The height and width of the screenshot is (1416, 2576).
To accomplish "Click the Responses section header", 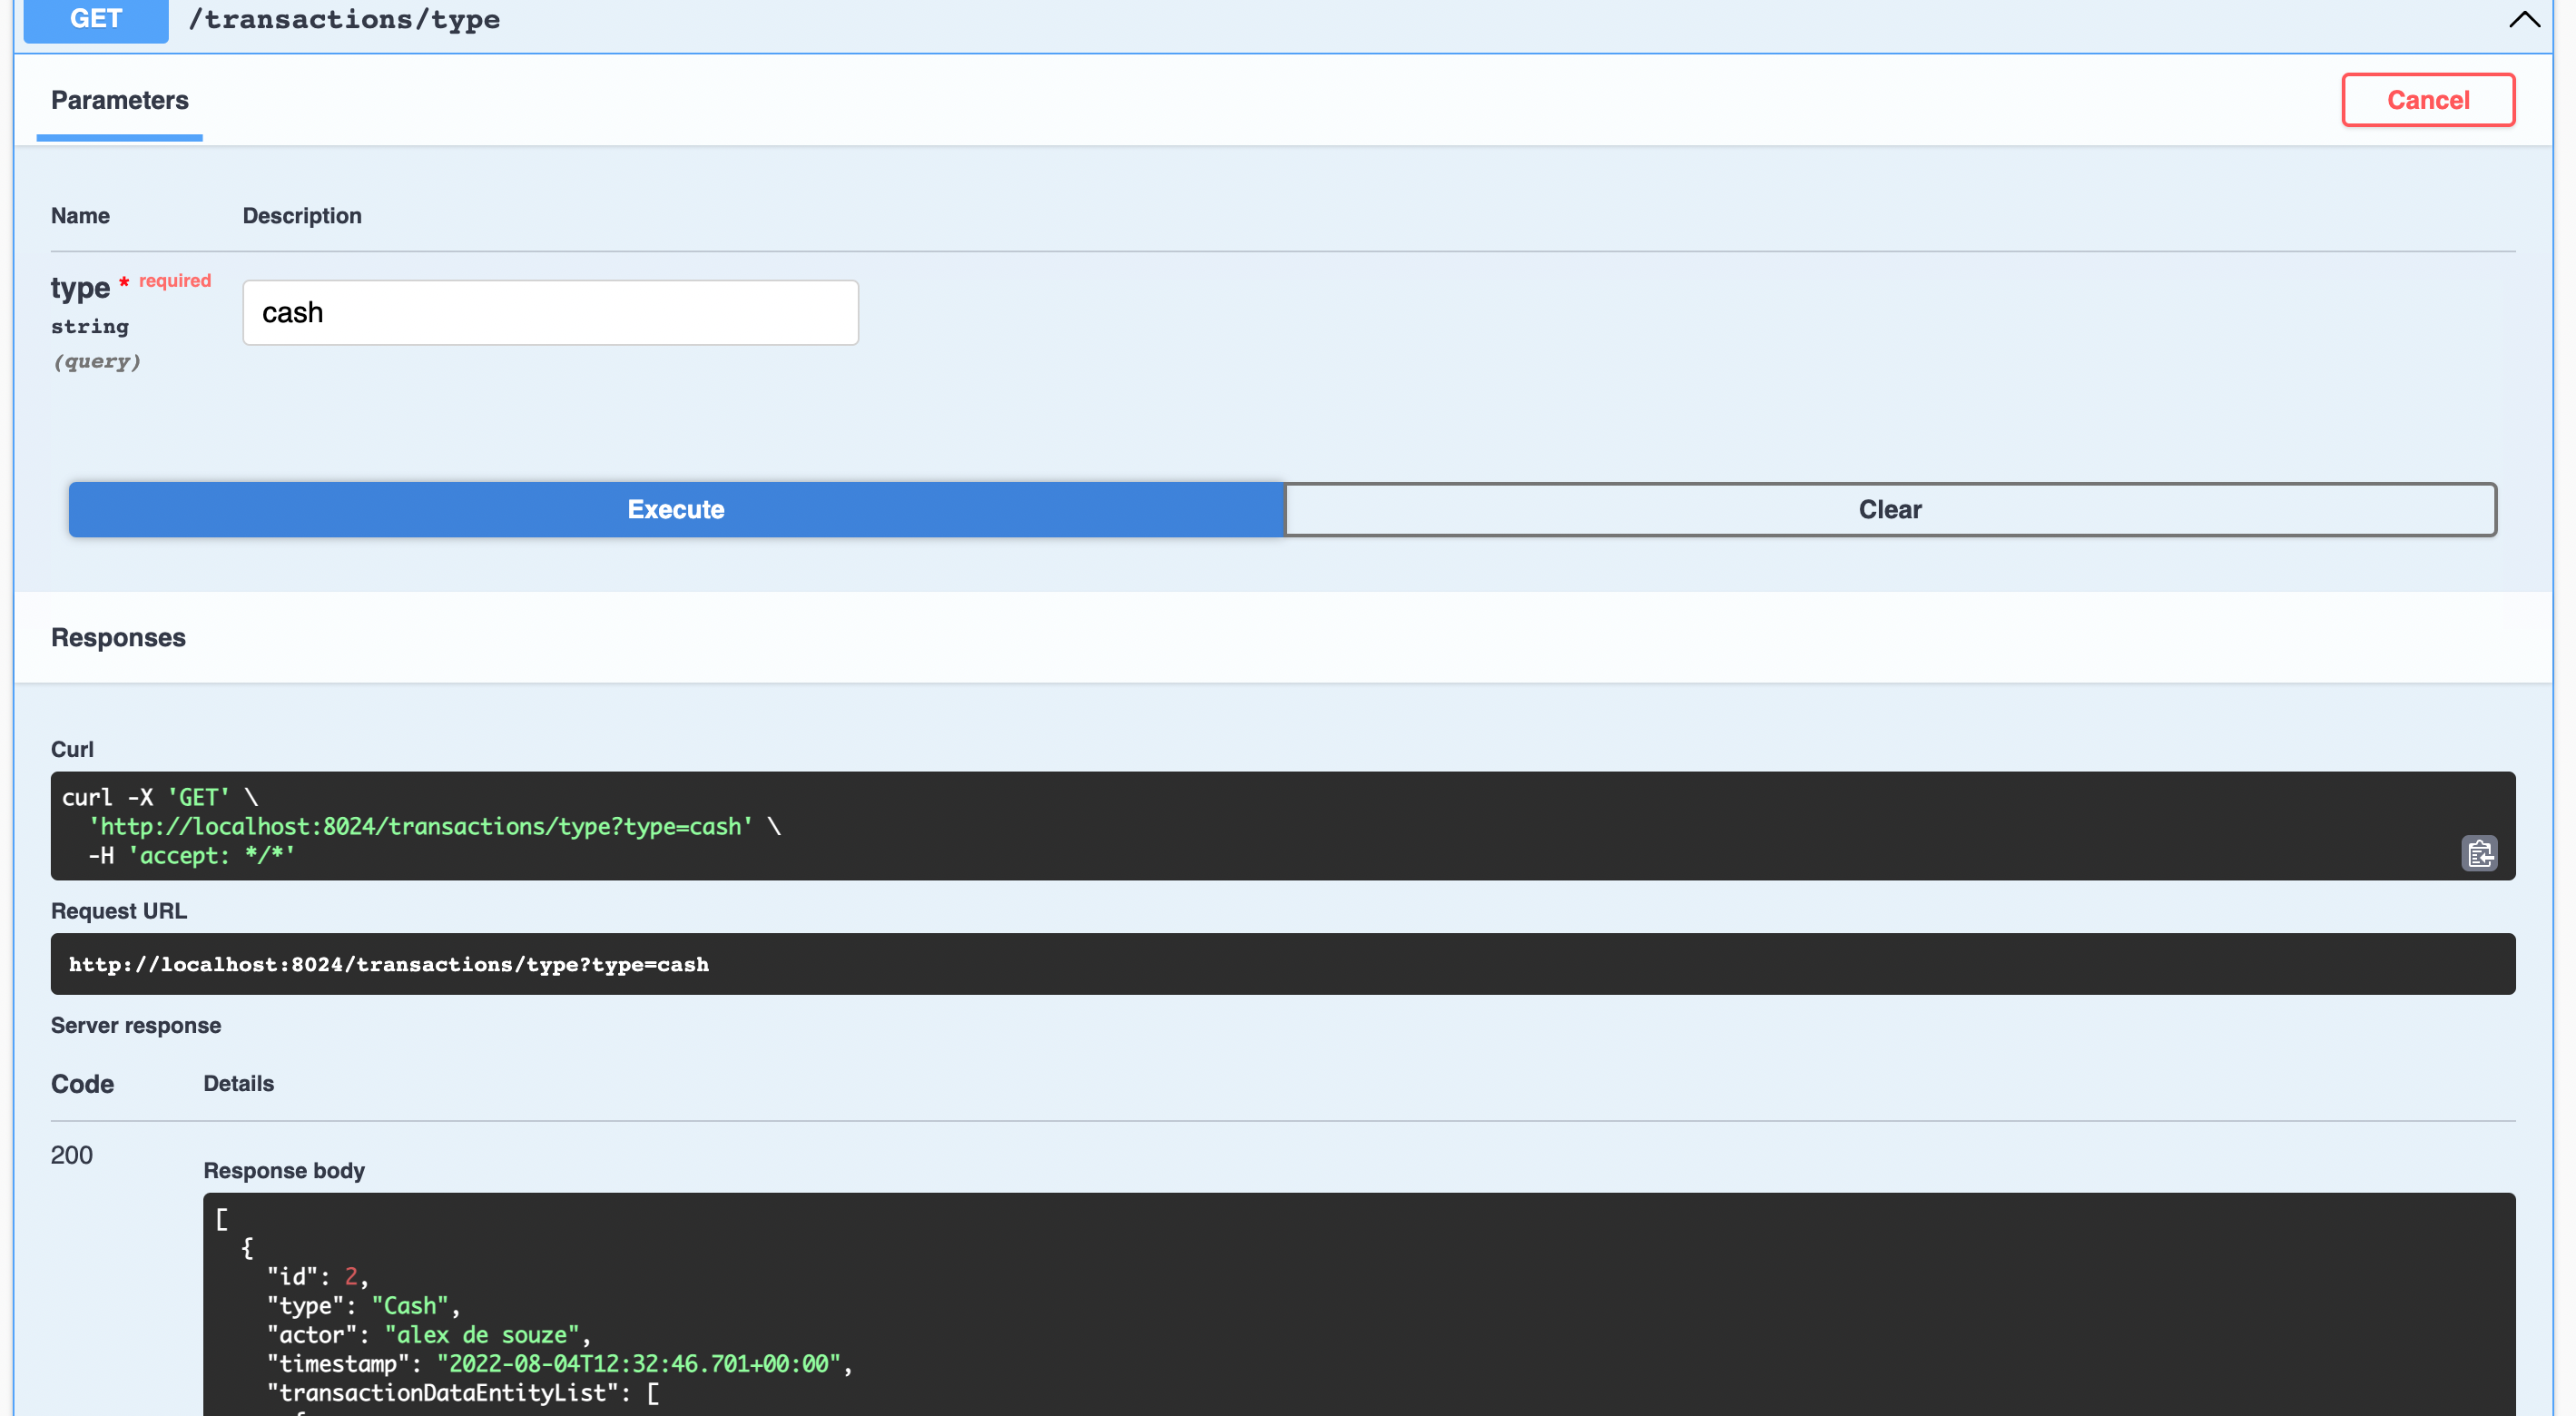I will [118, 637].
